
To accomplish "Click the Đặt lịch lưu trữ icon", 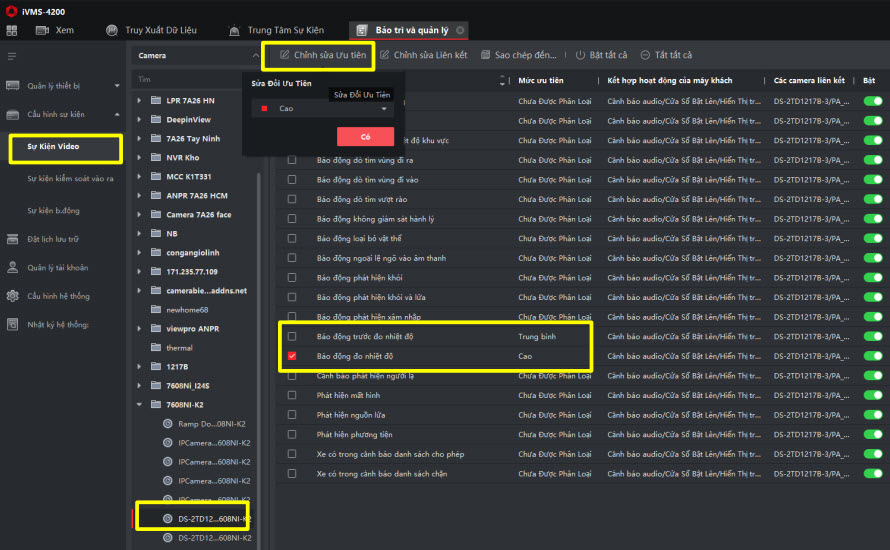I will pyautogui.click(x=13, y=239).
